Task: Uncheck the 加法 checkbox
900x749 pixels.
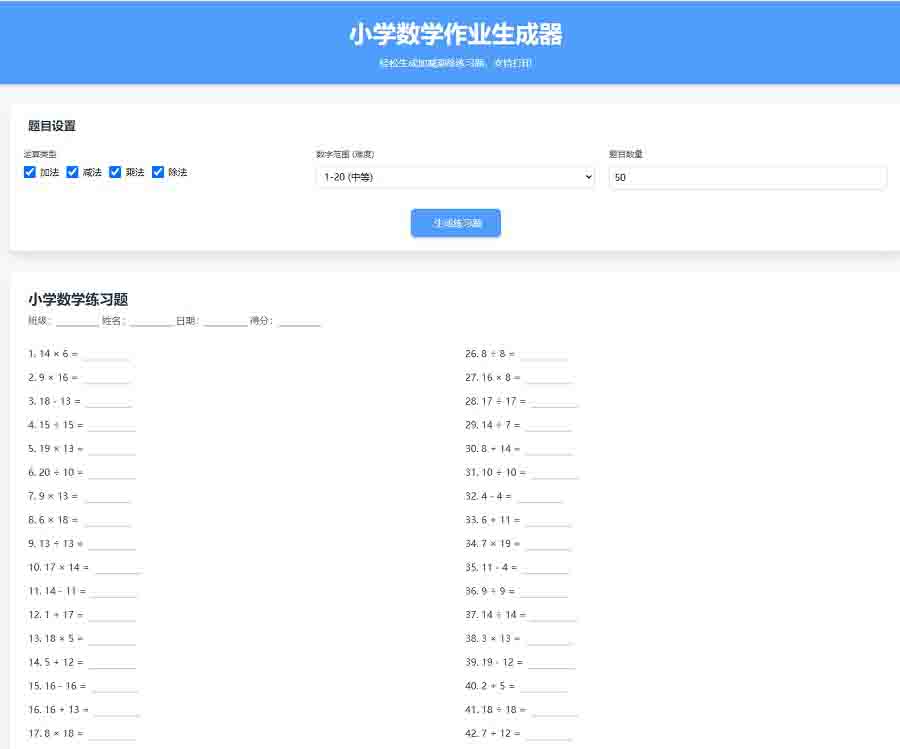Action: pyautogui.click(x=30, y=172)
